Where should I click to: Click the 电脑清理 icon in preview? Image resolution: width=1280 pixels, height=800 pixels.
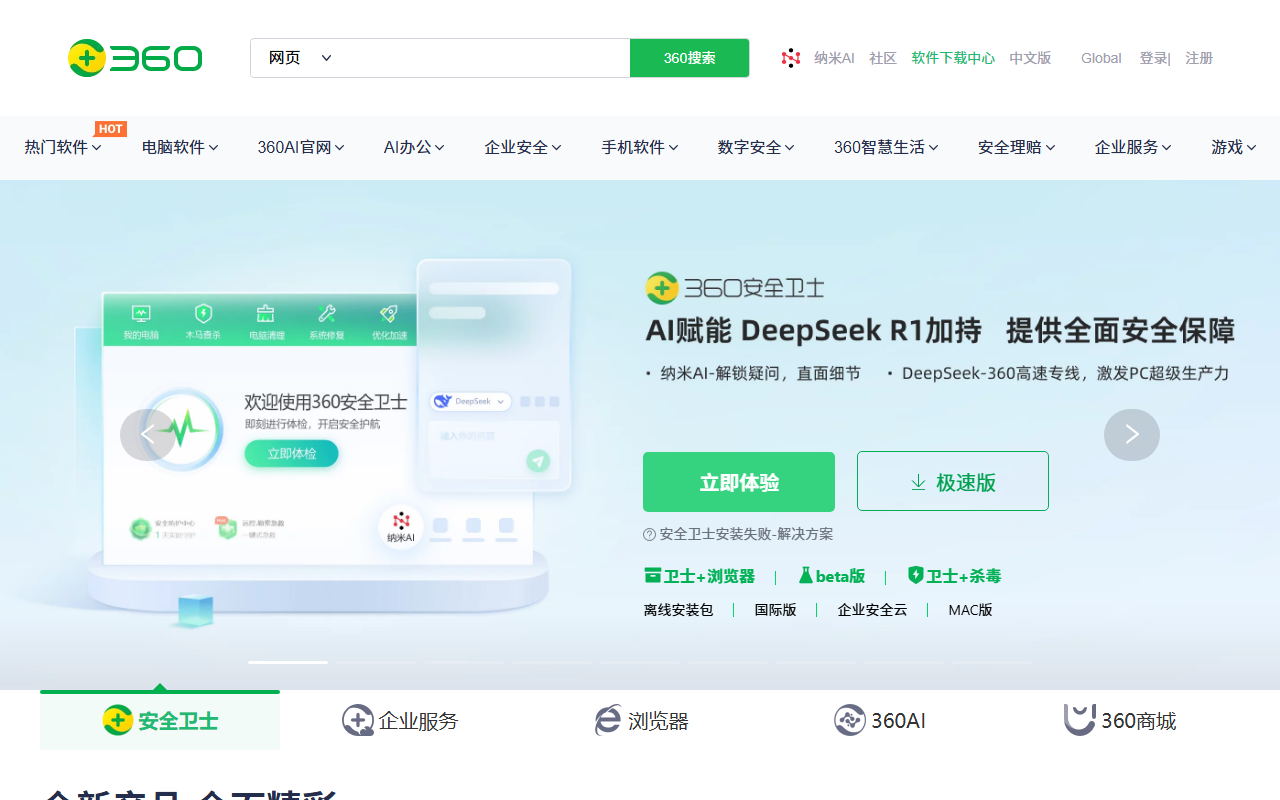[265, 313]
